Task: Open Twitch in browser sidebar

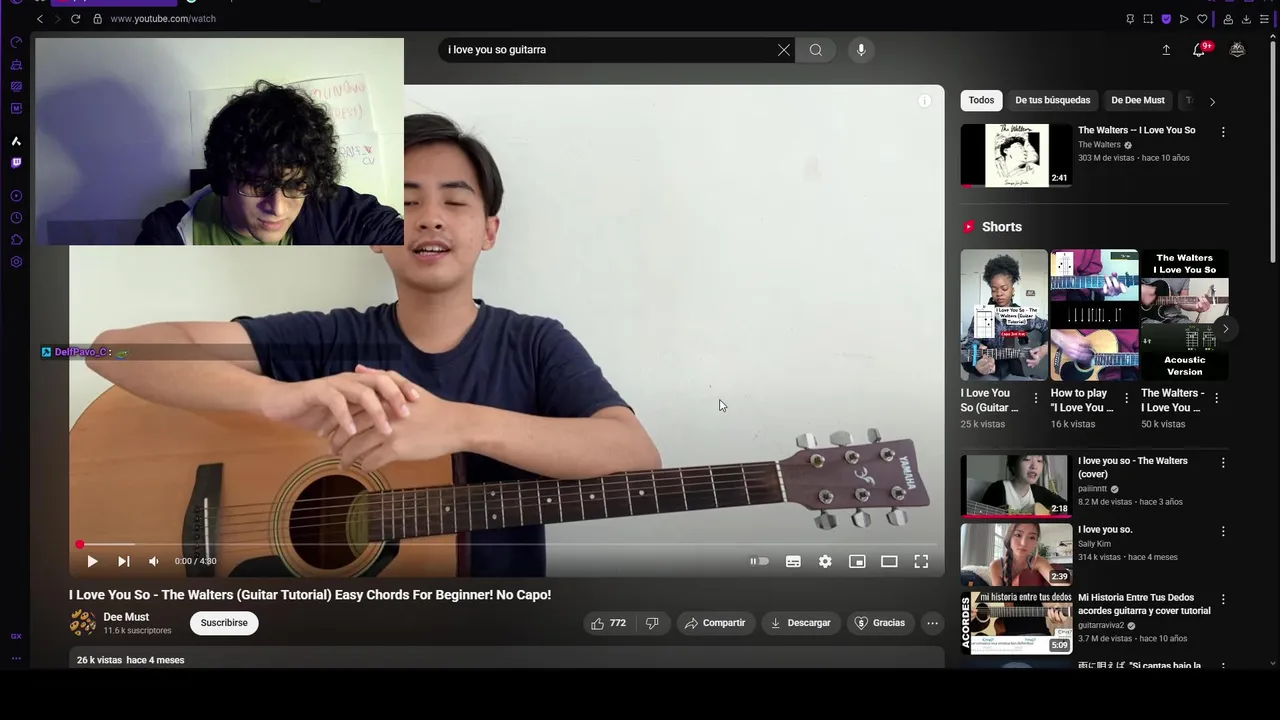Action: (x=16, y=163)
